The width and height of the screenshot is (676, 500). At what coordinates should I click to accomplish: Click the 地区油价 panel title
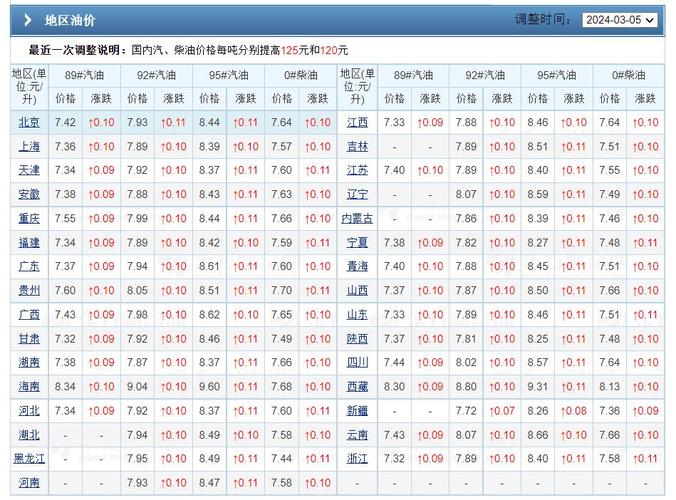point(70,20)
